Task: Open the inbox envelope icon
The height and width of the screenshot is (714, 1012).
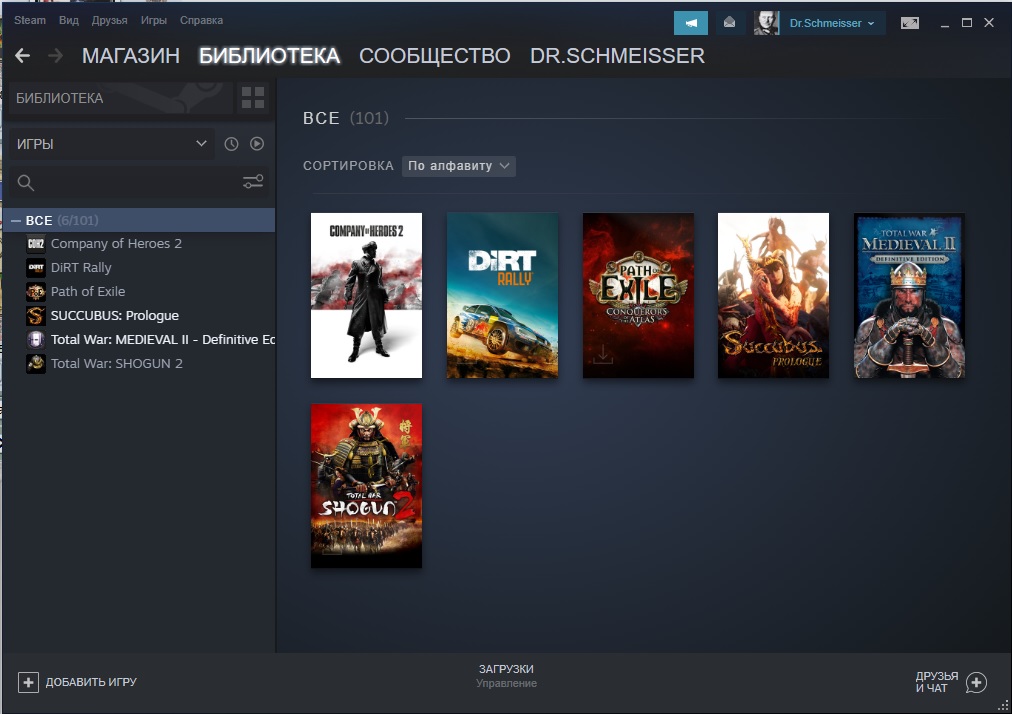Action: click(729, 23)
